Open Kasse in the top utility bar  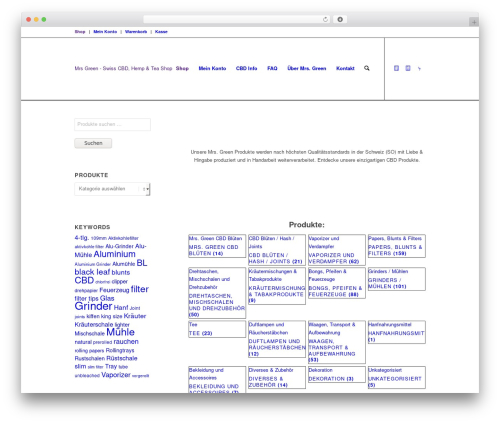tap(161, 32)
